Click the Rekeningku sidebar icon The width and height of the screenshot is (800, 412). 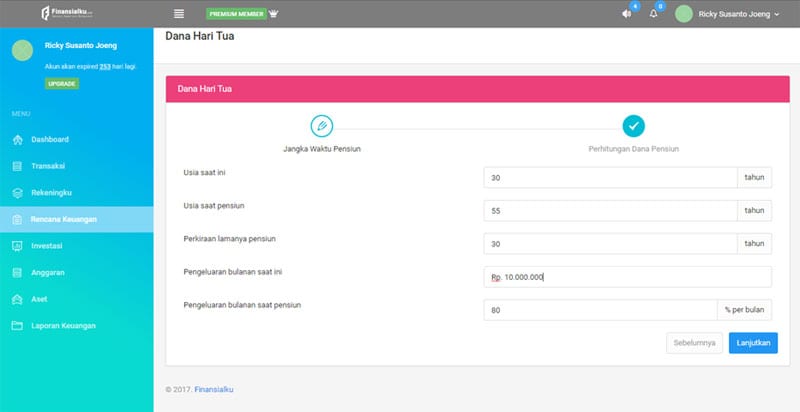pyautogui.click(x=17, y=192)
